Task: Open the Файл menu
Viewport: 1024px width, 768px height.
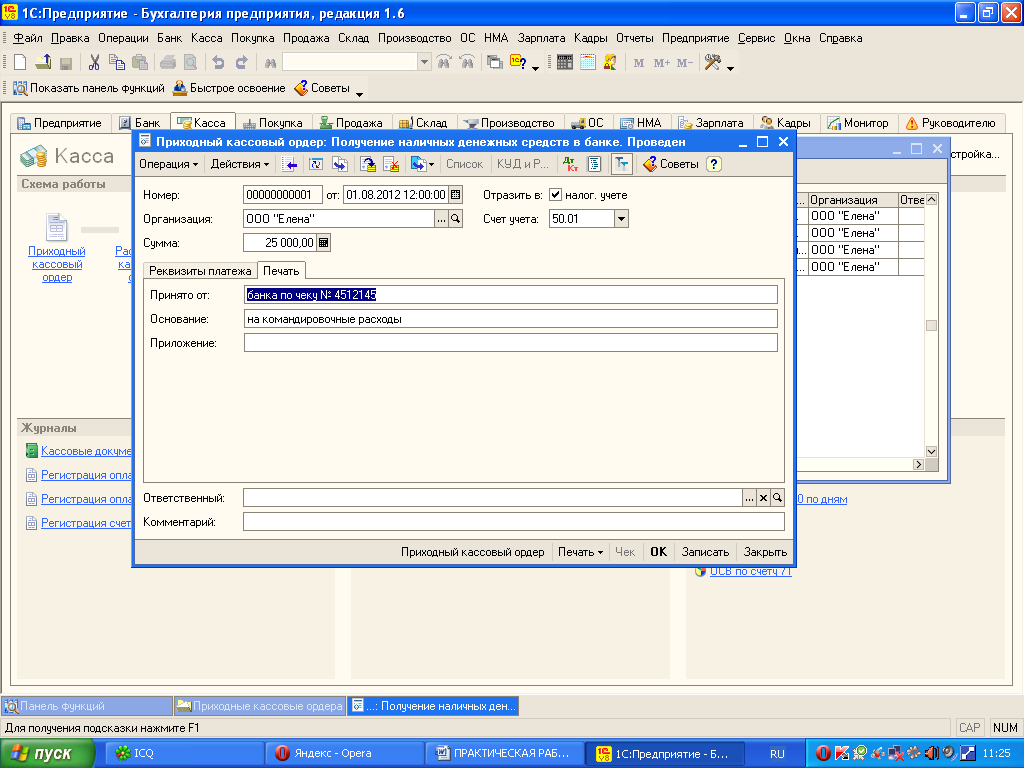Action: click(27, 38)
